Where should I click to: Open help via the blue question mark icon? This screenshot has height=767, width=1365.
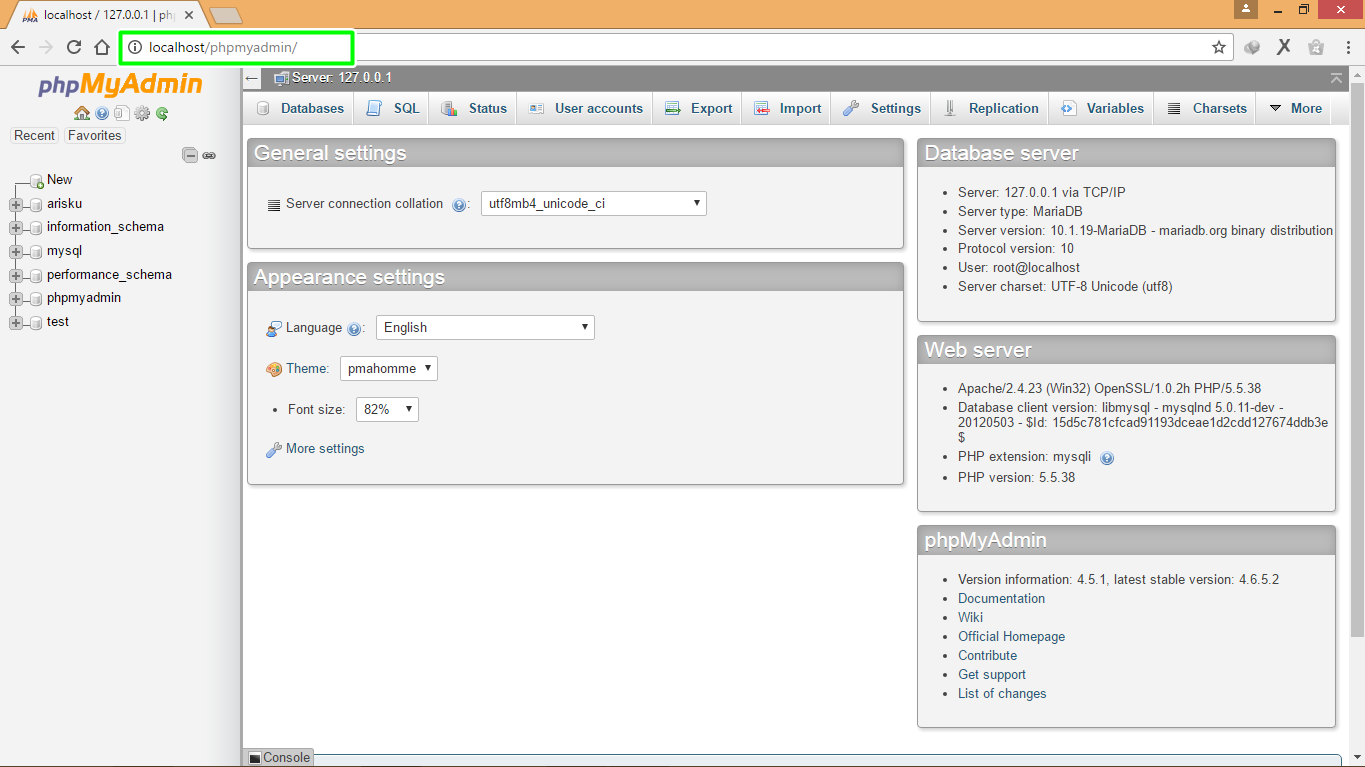[x=101, y=113]
